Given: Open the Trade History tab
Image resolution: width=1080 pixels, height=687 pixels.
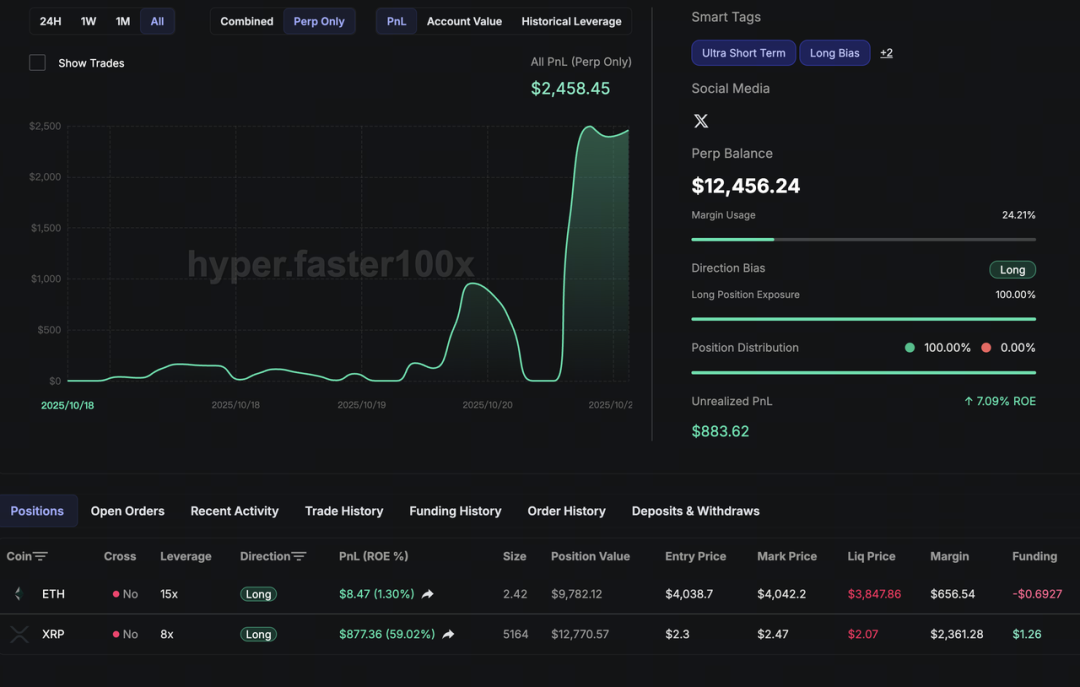Looking at the screenshot, I should (x=344, y=511).
